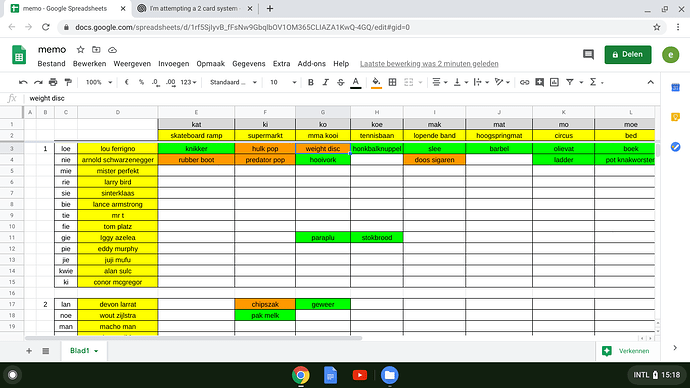Open the Gegevens menu
The height and width of the screenshot is (388, 690).
[249, 64]
